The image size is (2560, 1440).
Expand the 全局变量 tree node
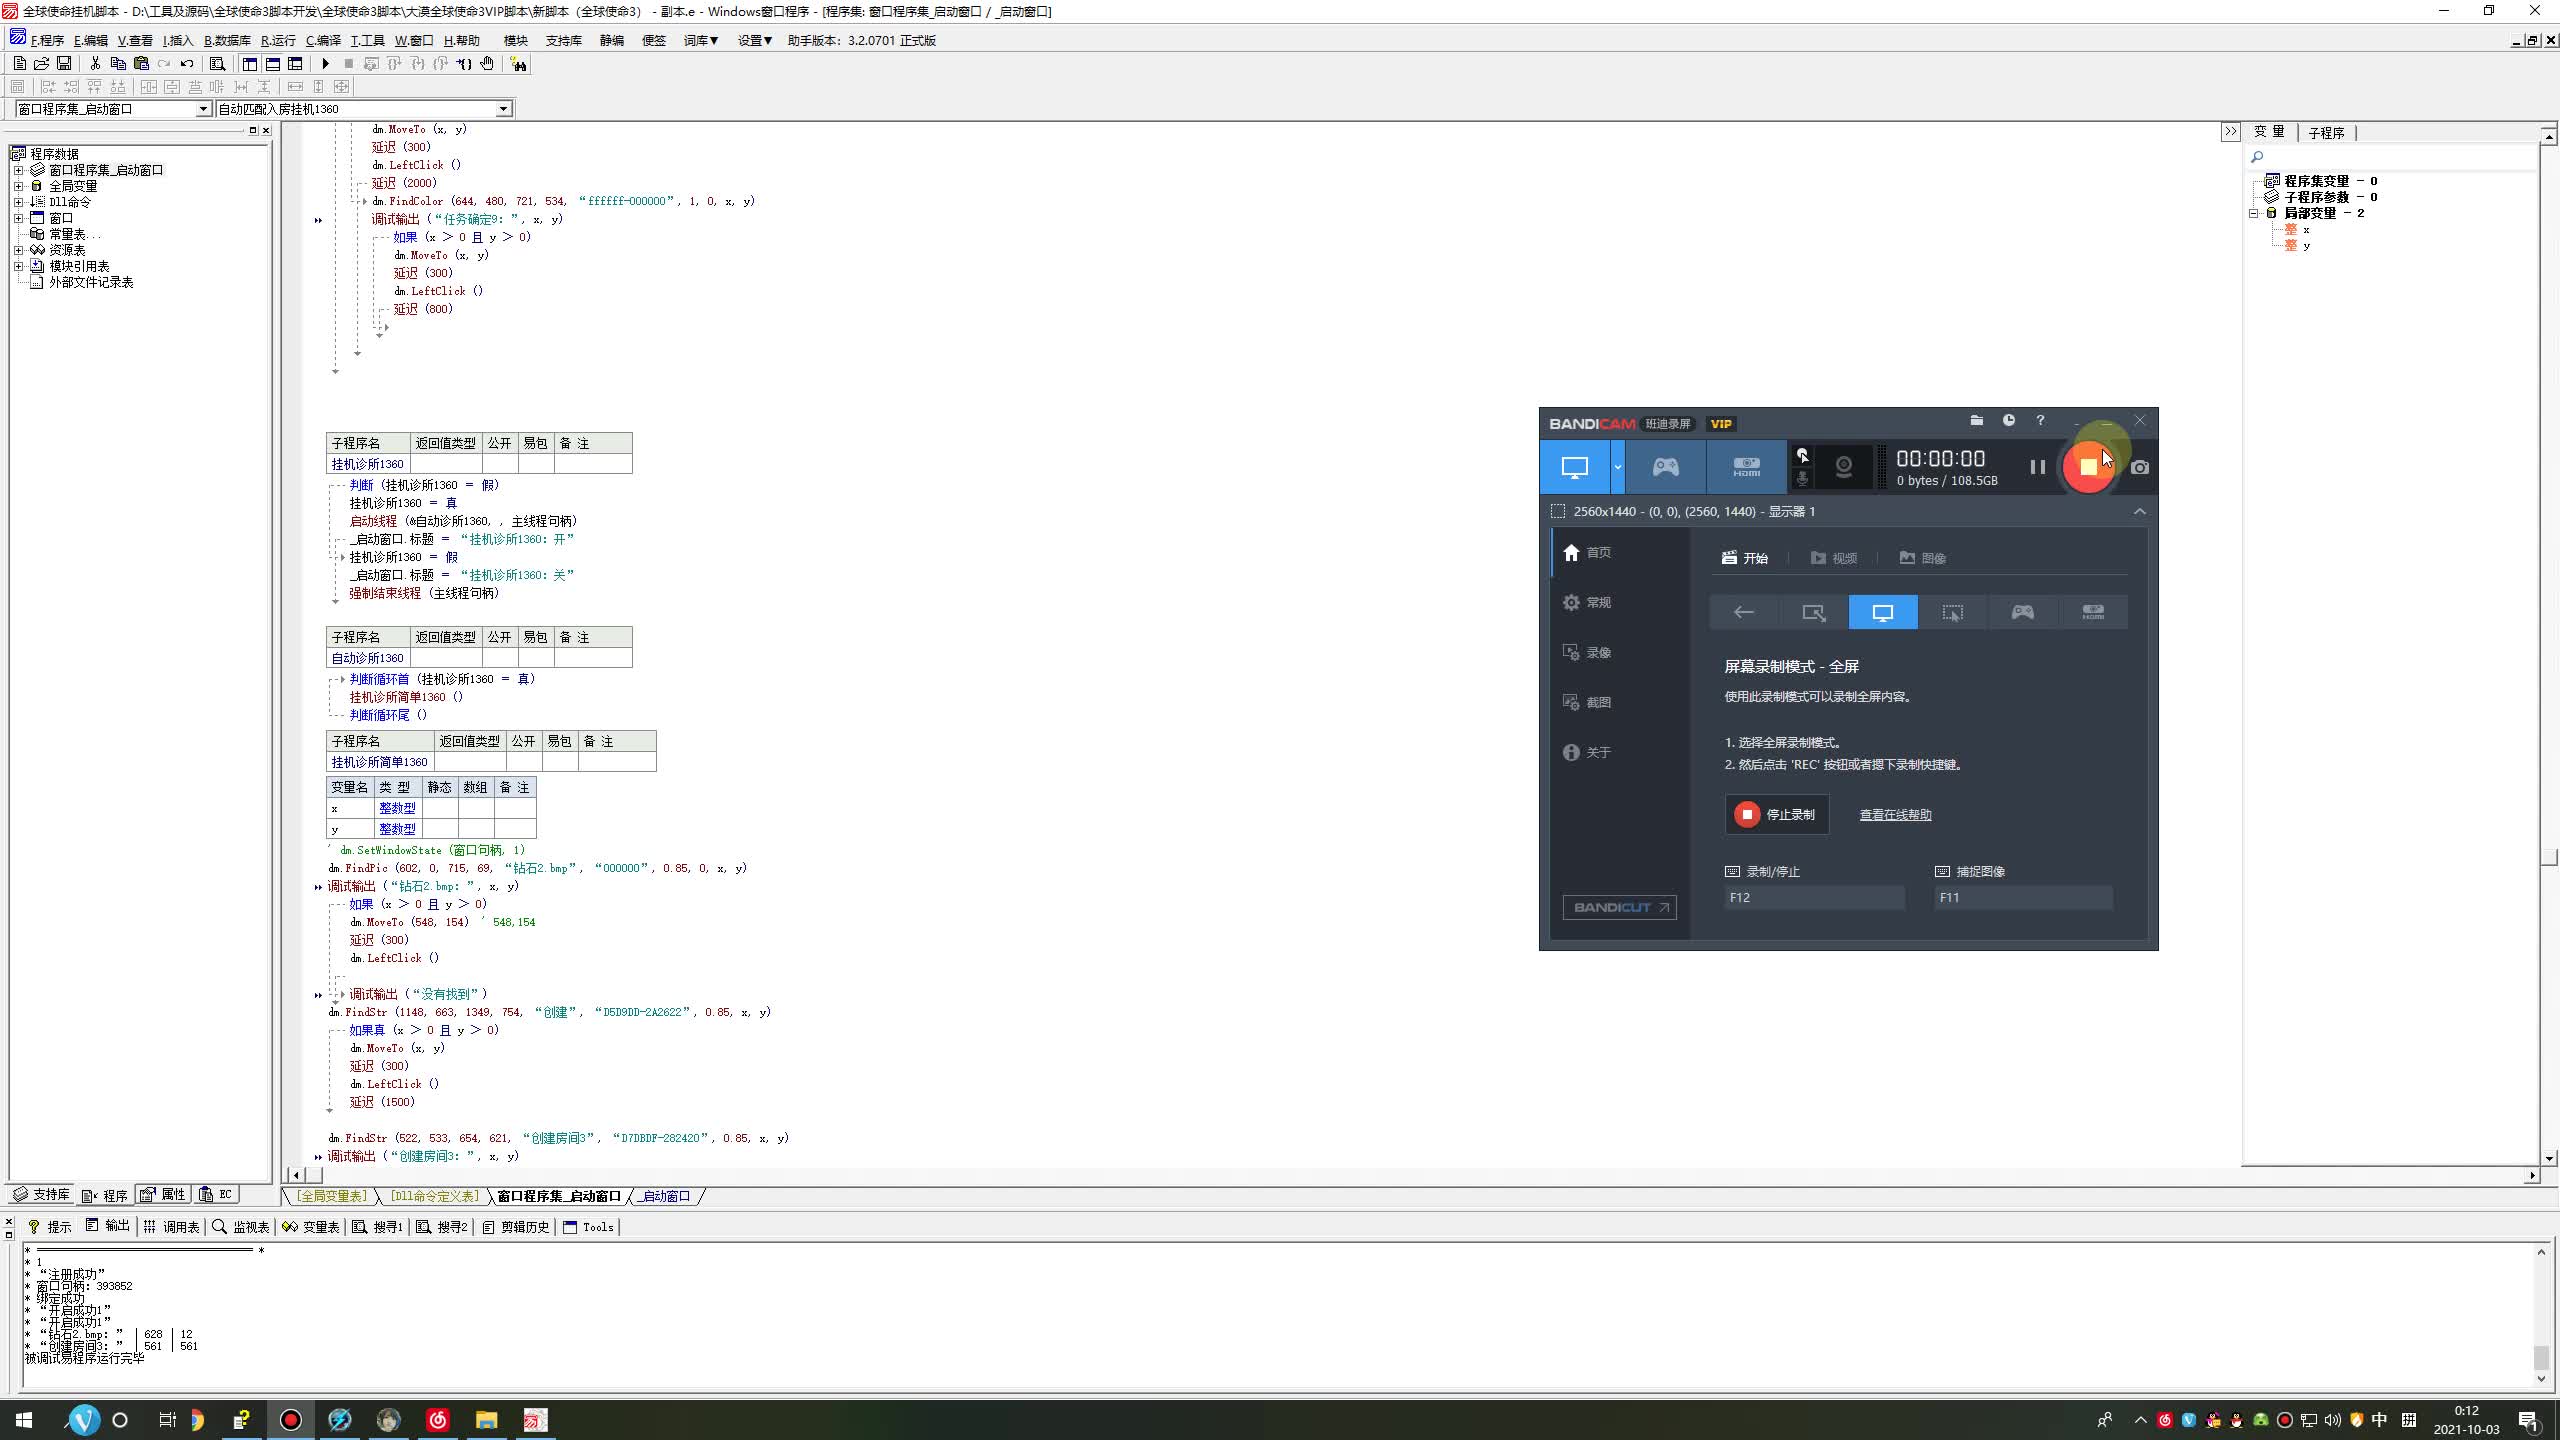(x=19, y=186)
